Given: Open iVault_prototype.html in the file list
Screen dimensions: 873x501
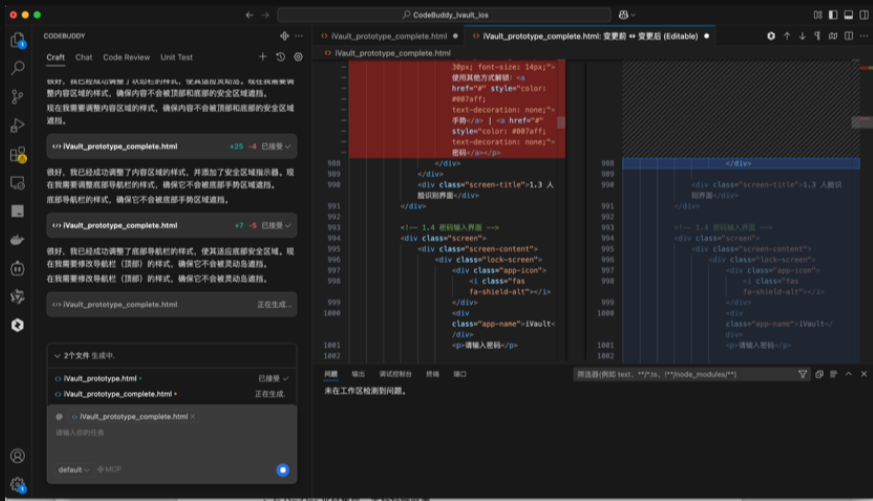Looking at the screenshot, I should [x=100, y=379].
